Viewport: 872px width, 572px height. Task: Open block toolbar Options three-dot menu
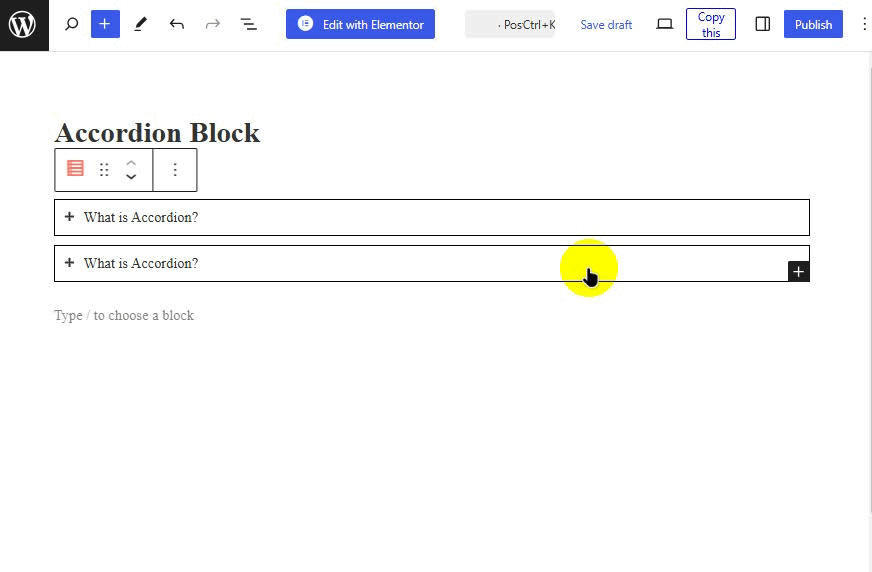[x=175, y=170]
